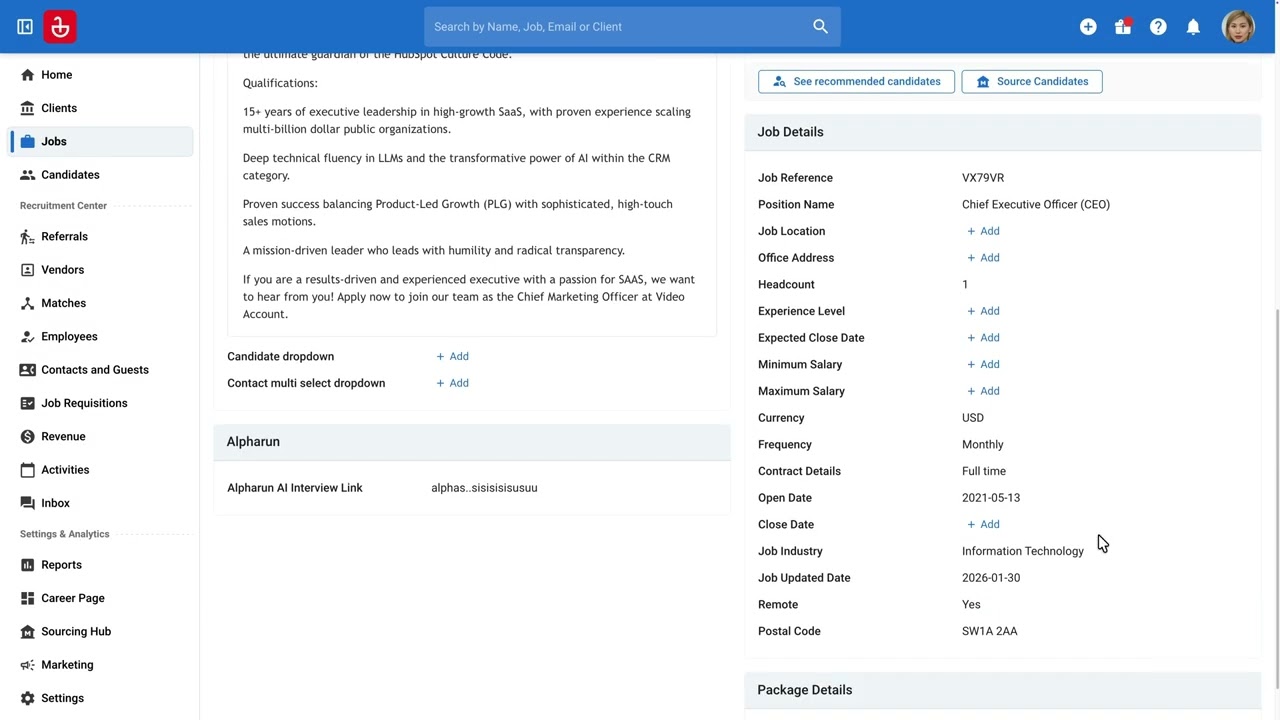The image size is (1280, 720).
Task: Add a value for Office Address
Action: pos(983,258)
